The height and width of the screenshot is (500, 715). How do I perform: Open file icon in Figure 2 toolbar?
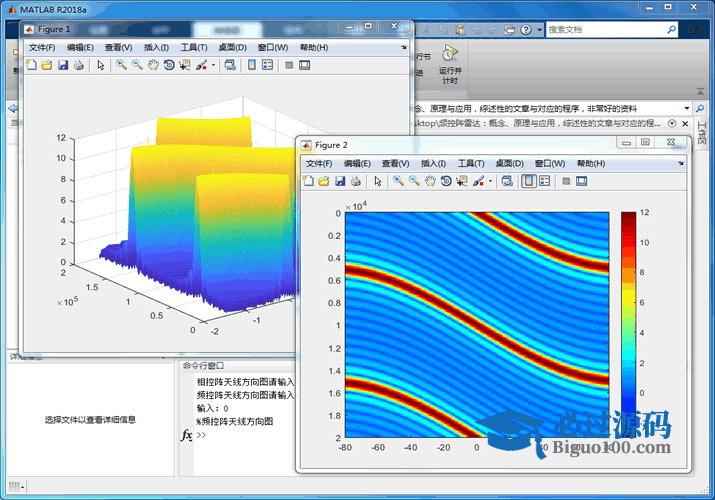pyautogui.click(x=323, y=181)
